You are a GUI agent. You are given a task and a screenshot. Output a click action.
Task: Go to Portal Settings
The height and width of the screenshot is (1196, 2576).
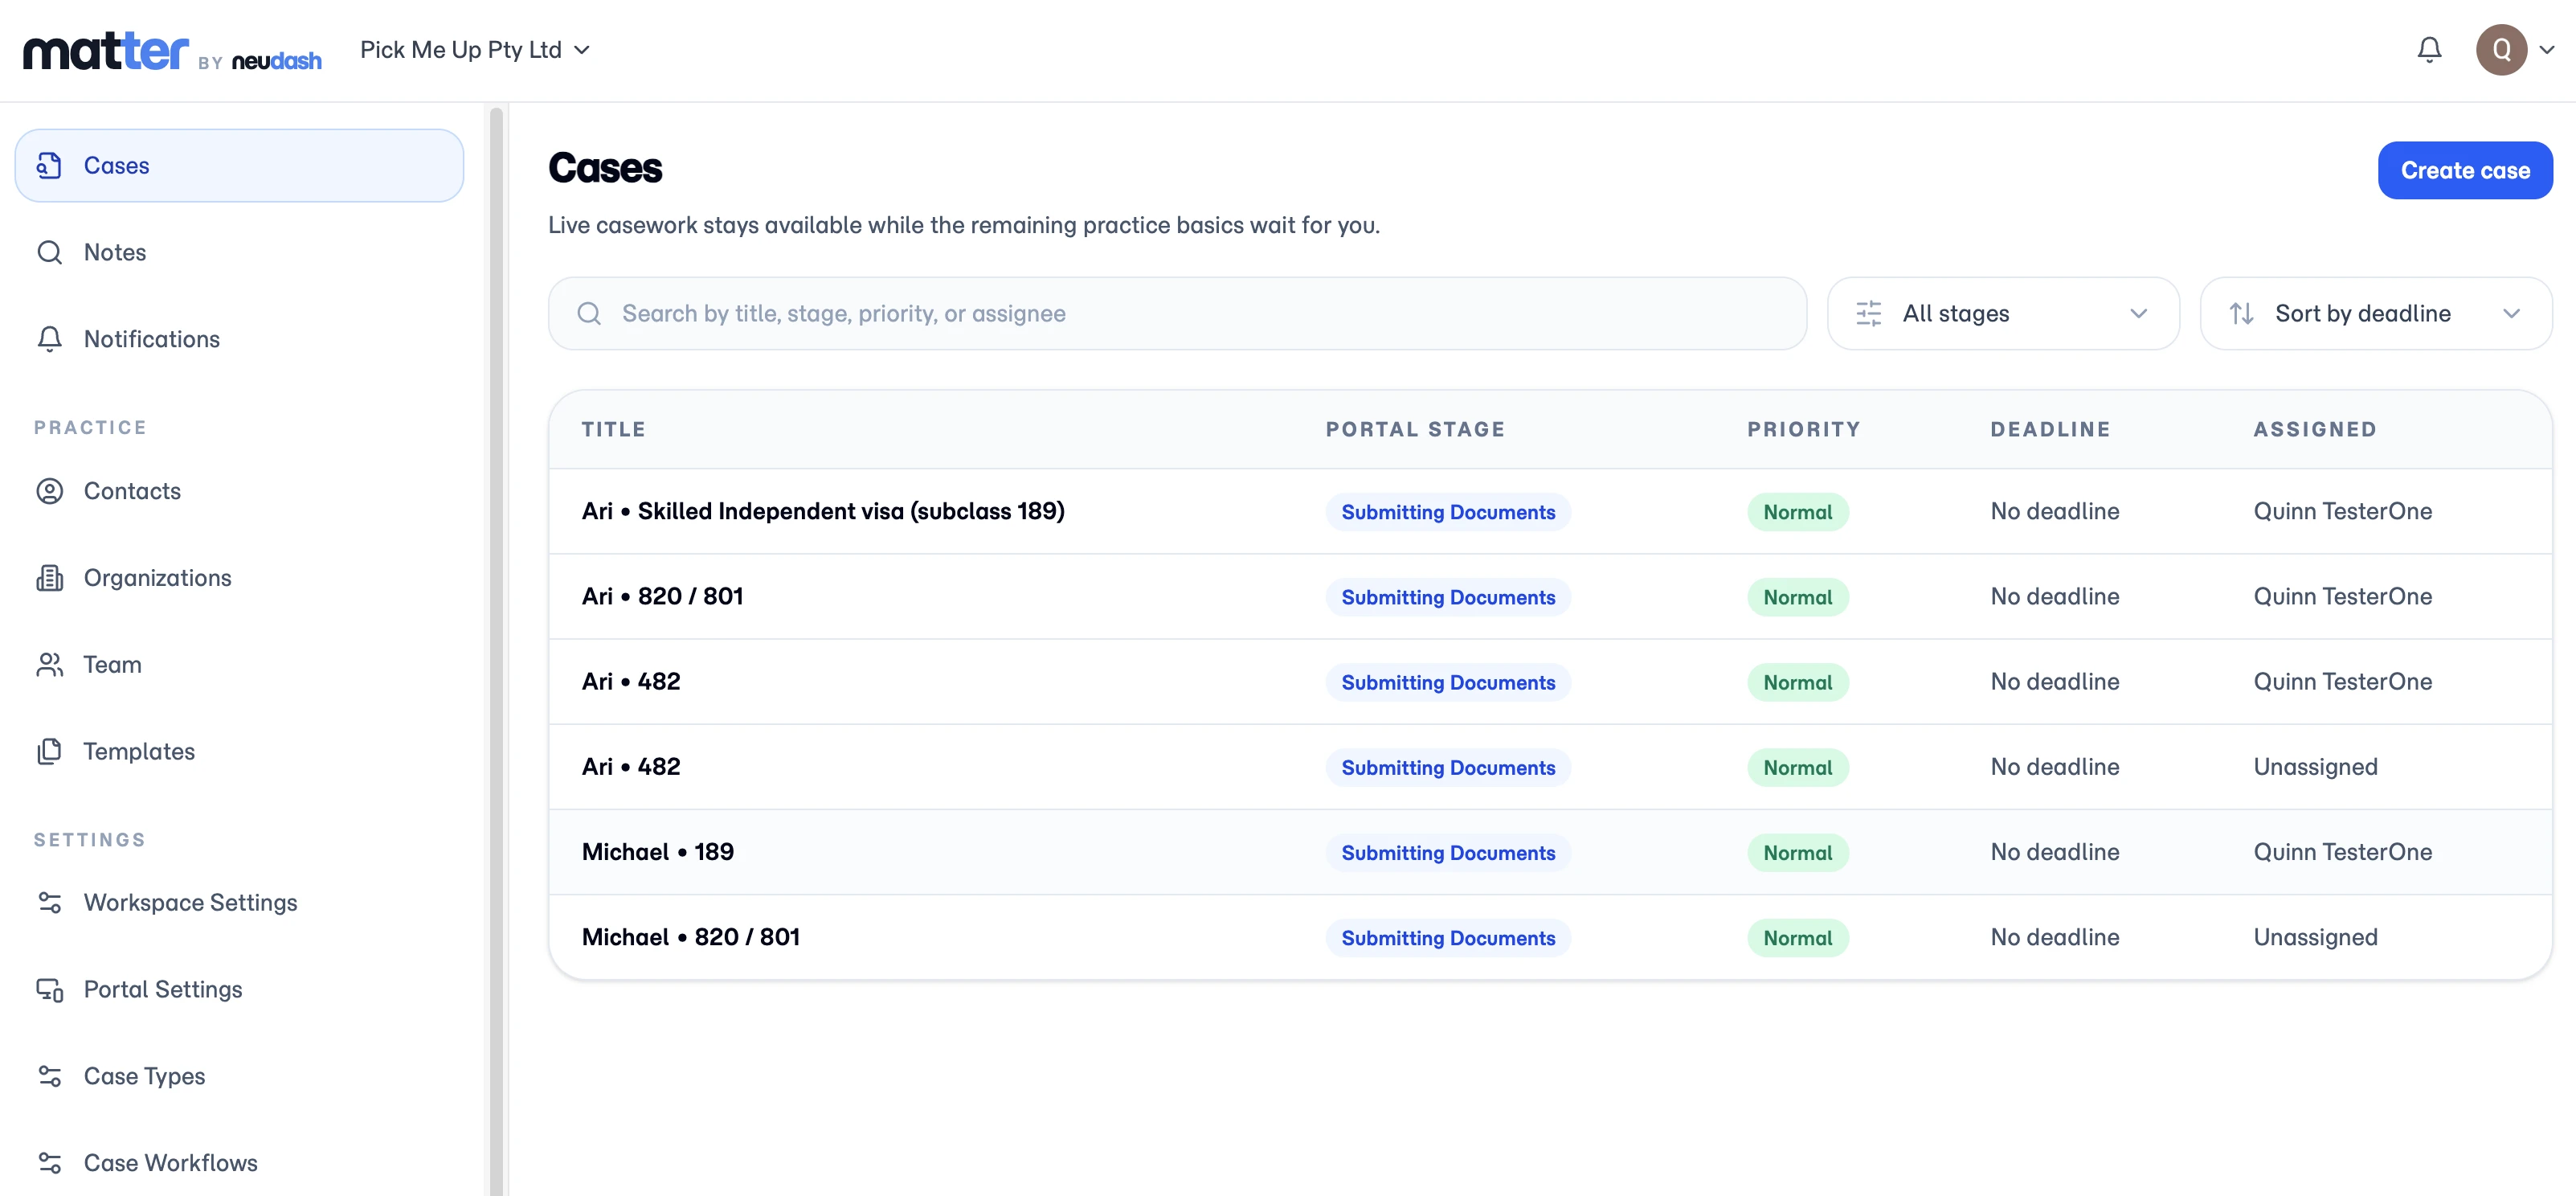(x=239, y=989)
